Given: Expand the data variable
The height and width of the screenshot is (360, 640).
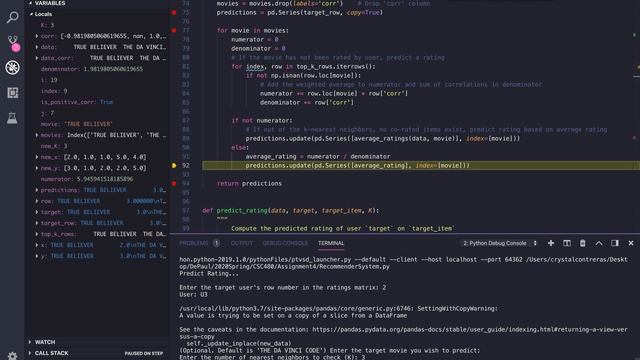Looking at the screenshot, I should pos(37,47).
